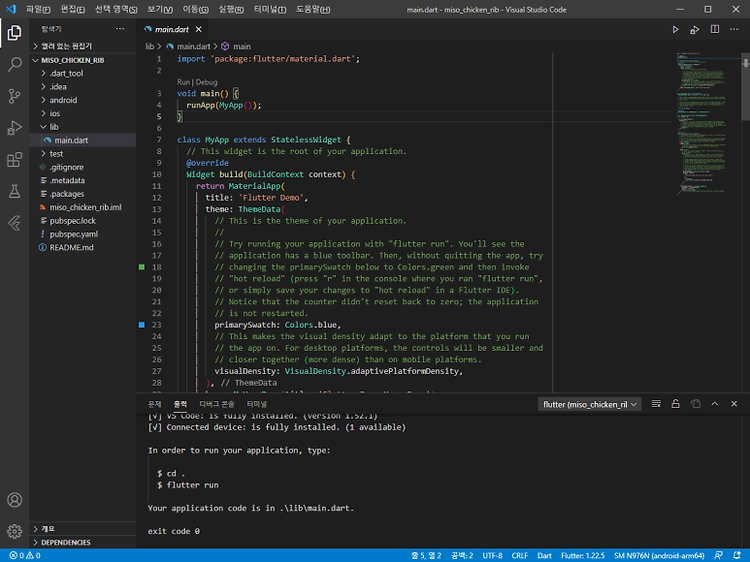The width and height of the screenshot is (750, 562).
Task: Click SM N976N device in status bar
Action: [x=659, y=556]
